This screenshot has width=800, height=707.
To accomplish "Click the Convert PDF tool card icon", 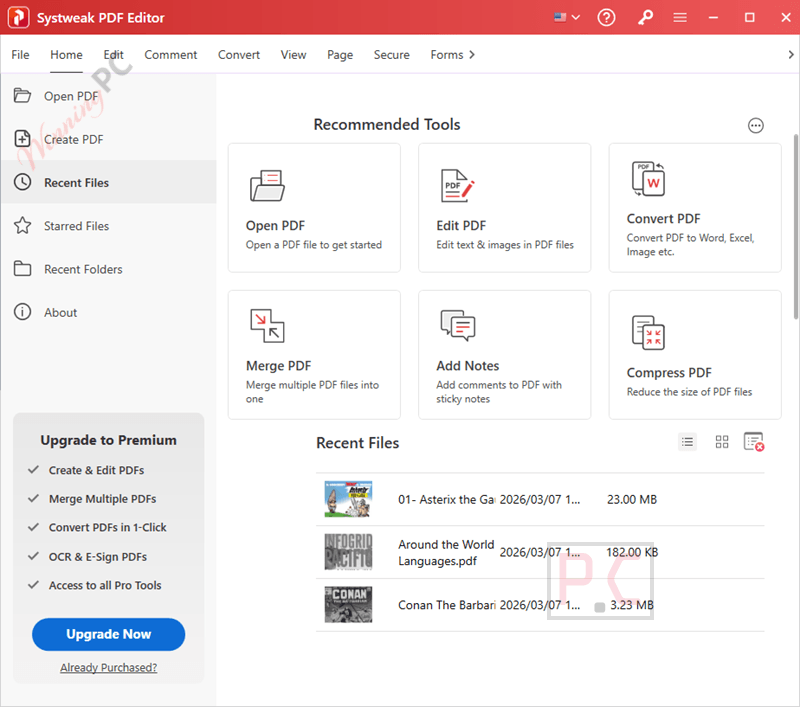I will [x=648, y=179].
